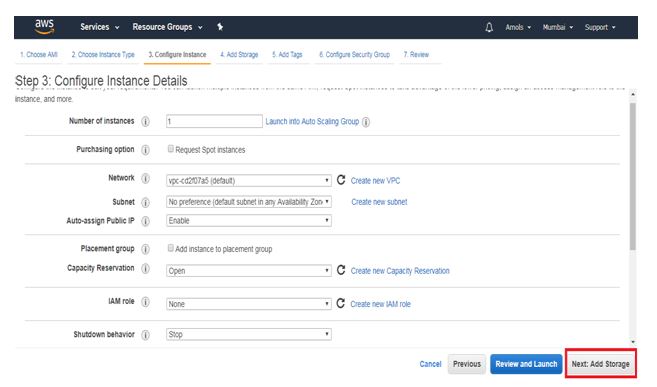Click info icon next to Capacity Reservation

(x=145, y=268)
